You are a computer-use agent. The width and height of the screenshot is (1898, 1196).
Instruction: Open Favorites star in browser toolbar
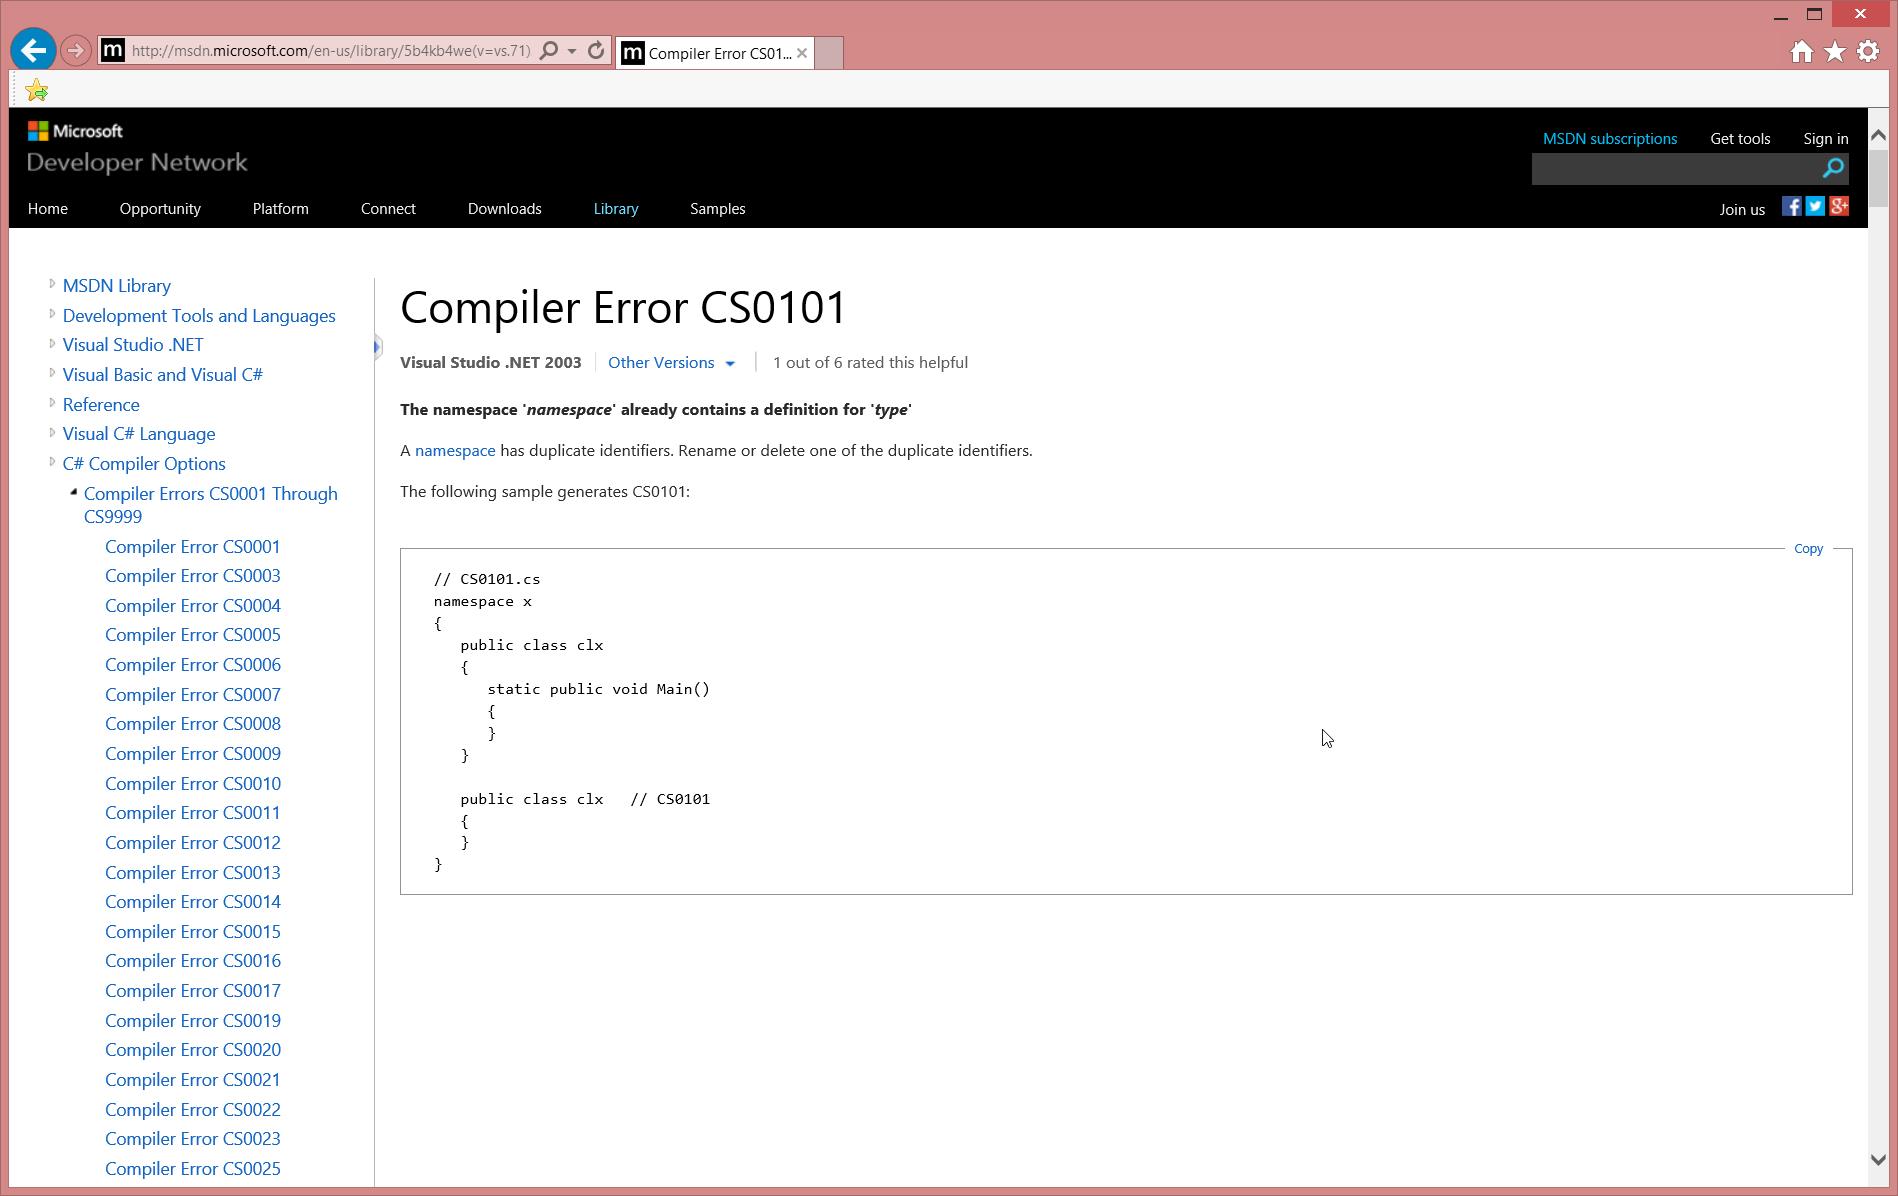tap(1835, 52)
